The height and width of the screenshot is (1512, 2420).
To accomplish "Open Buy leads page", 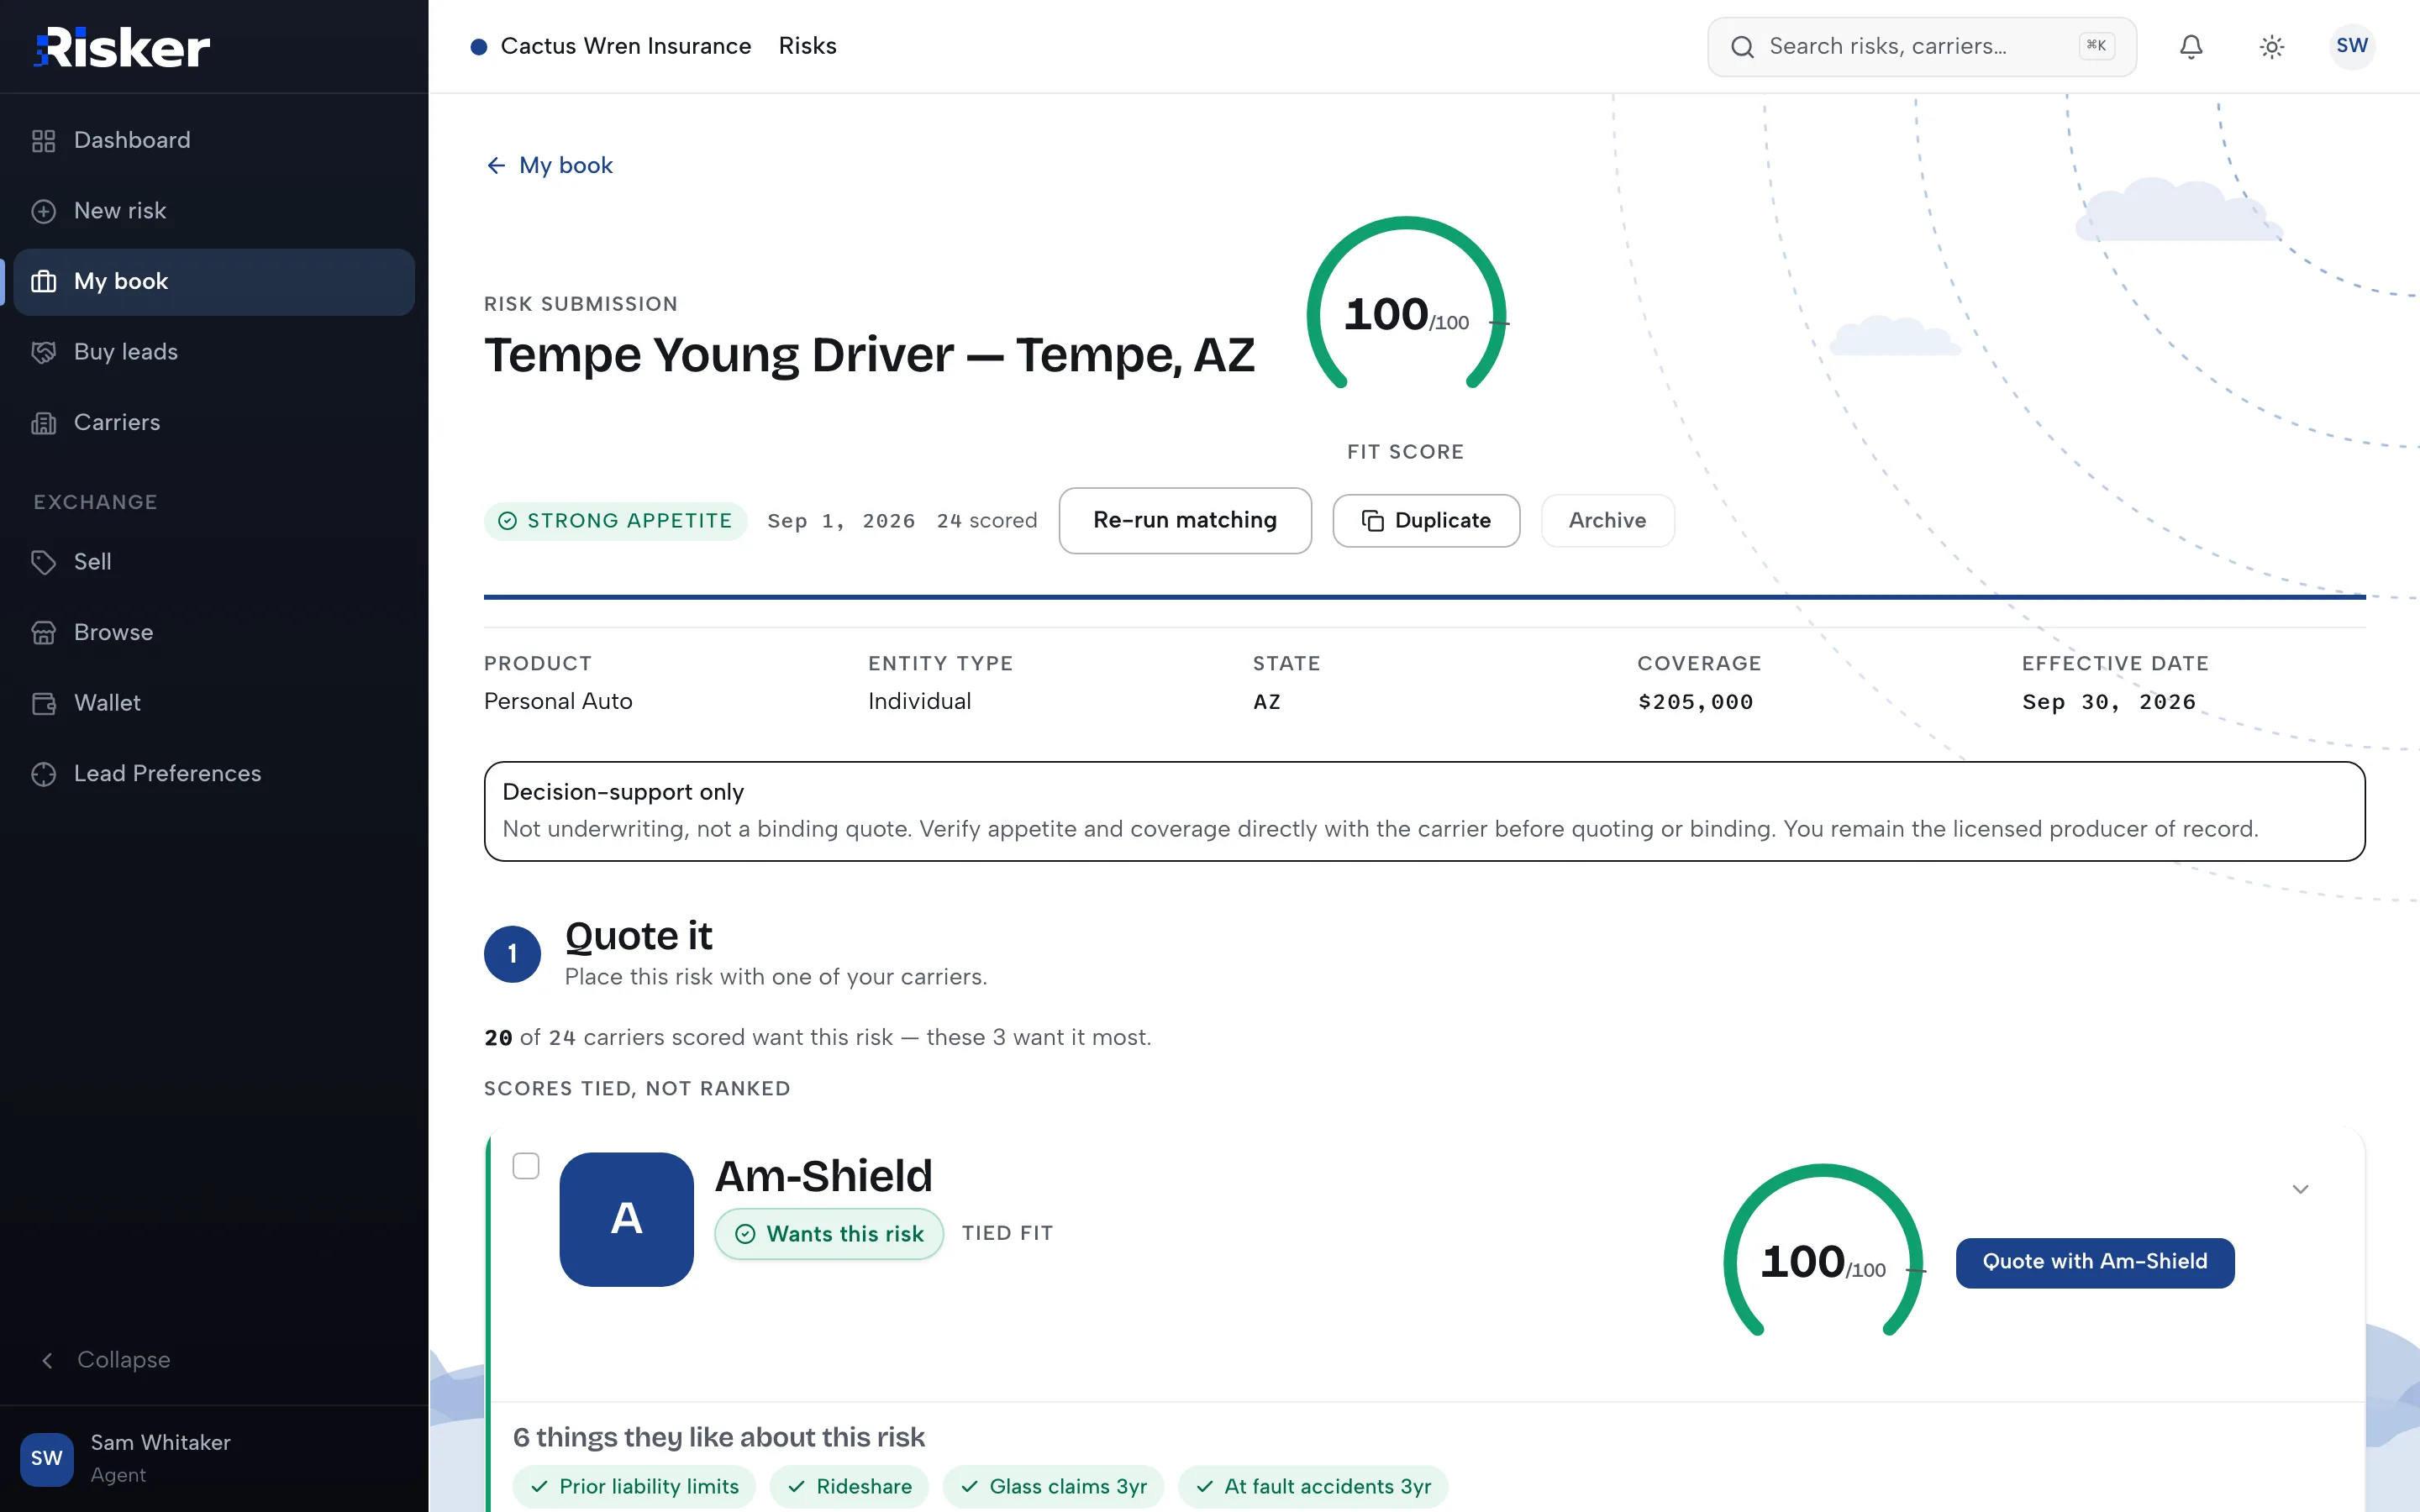I will pyautogui.click(x=214, y=352).
